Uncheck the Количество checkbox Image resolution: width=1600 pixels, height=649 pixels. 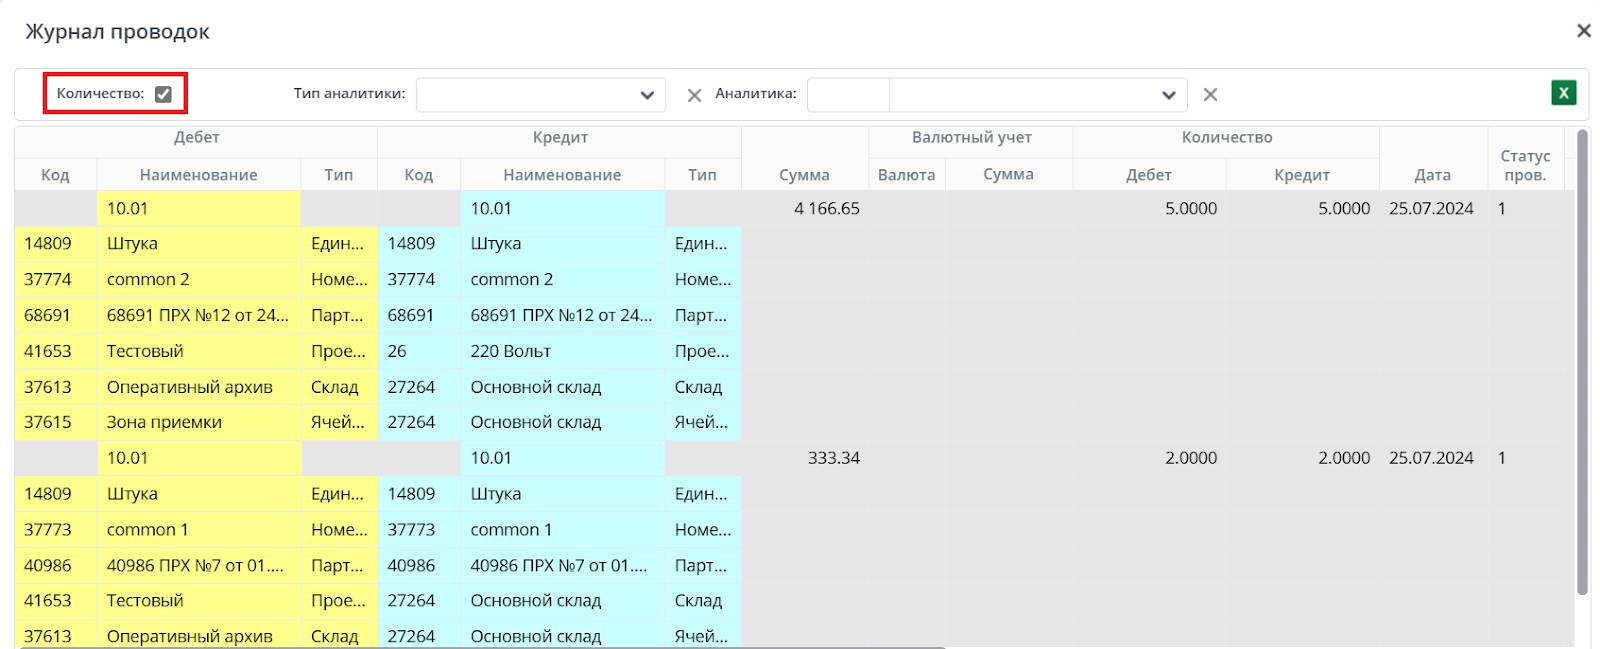click(x=163, y=94)
